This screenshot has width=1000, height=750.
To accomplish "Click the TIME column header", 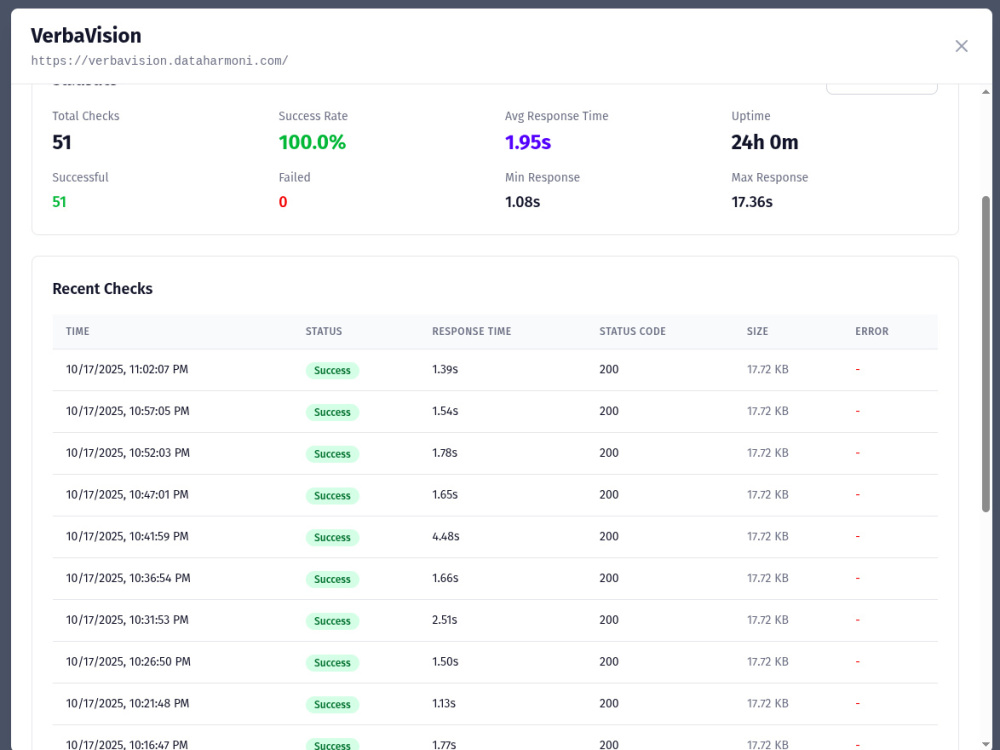I will click(x=78, y=331).
